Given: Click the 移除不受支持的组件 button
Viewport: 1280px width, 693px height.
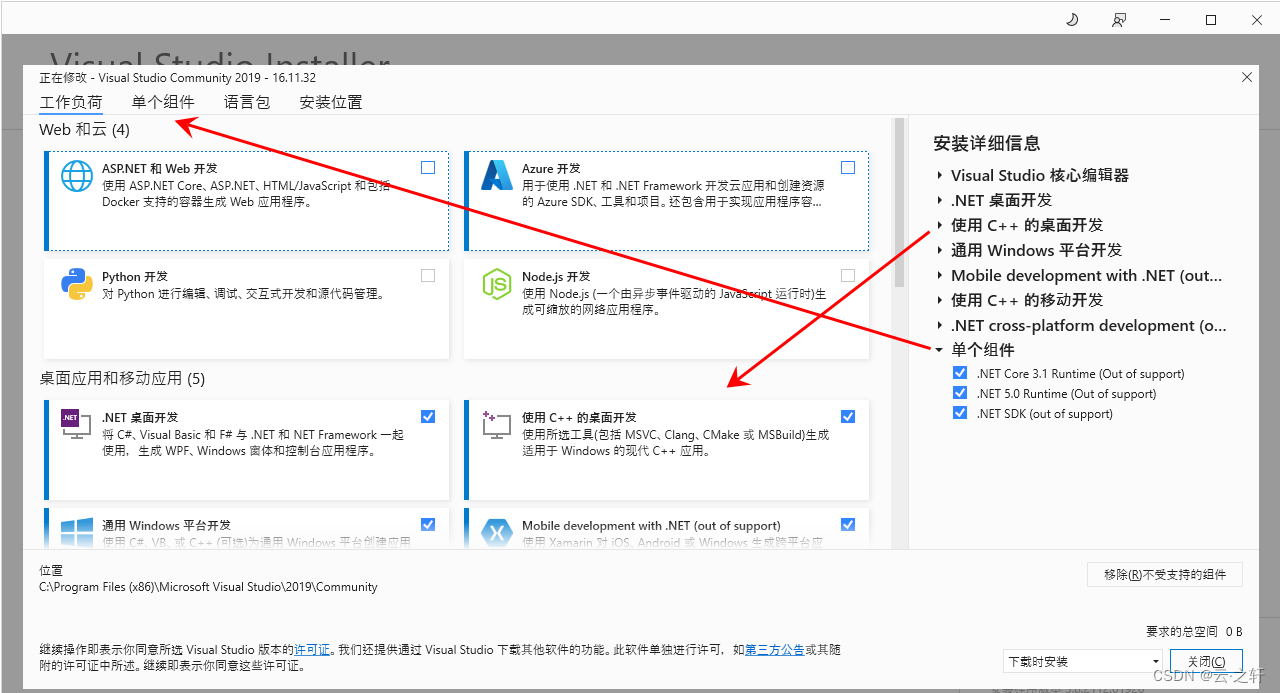Looking at the screenshot, I should point(1164,574).
